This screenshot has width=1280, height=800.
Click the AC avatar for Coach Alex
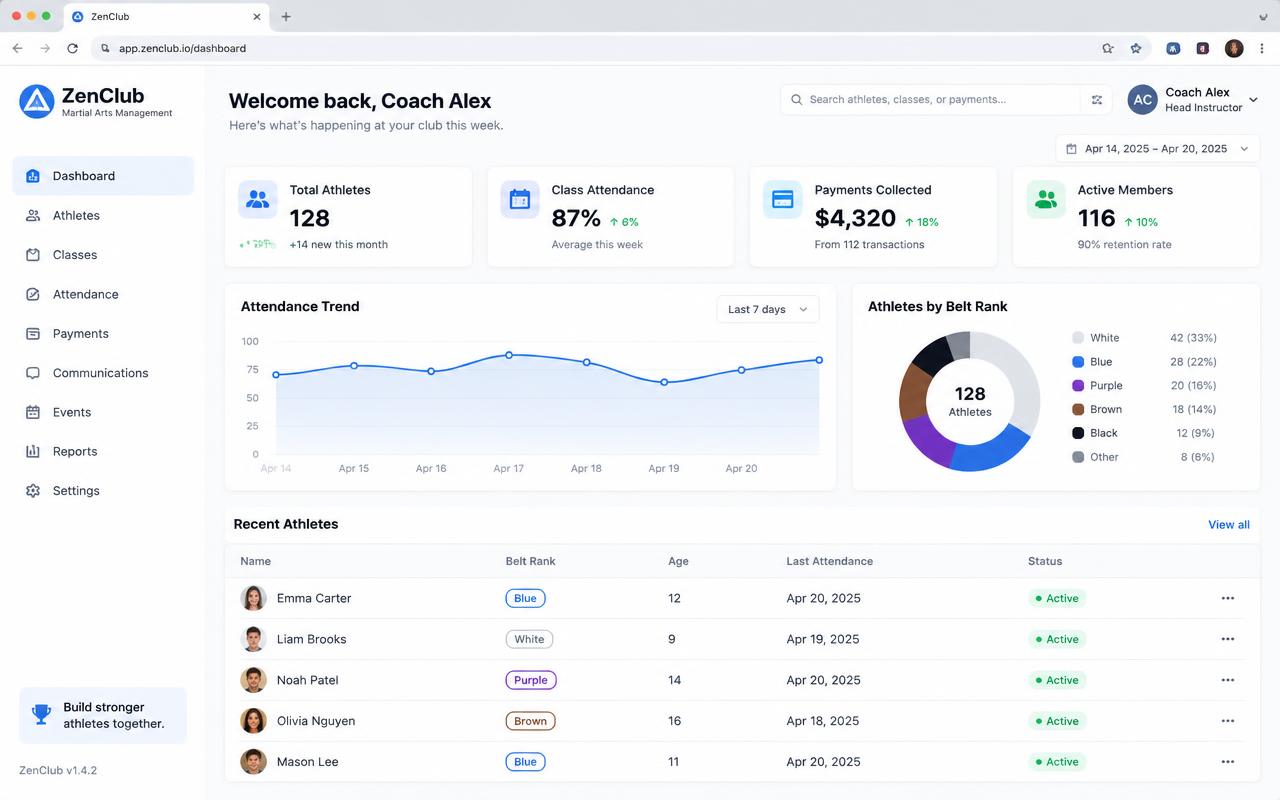click(1143, 100)
